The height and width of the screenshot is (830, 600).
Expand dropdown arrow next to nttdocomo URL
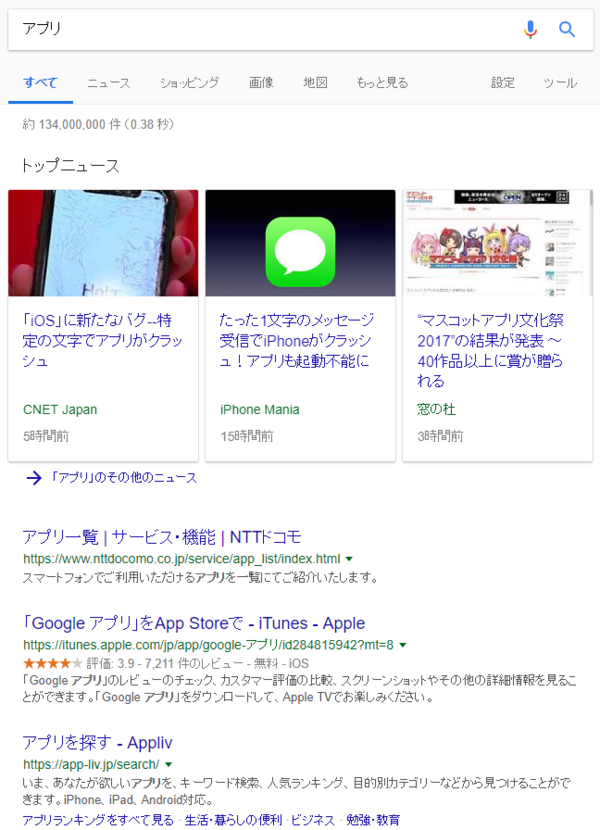click(349, 559)
